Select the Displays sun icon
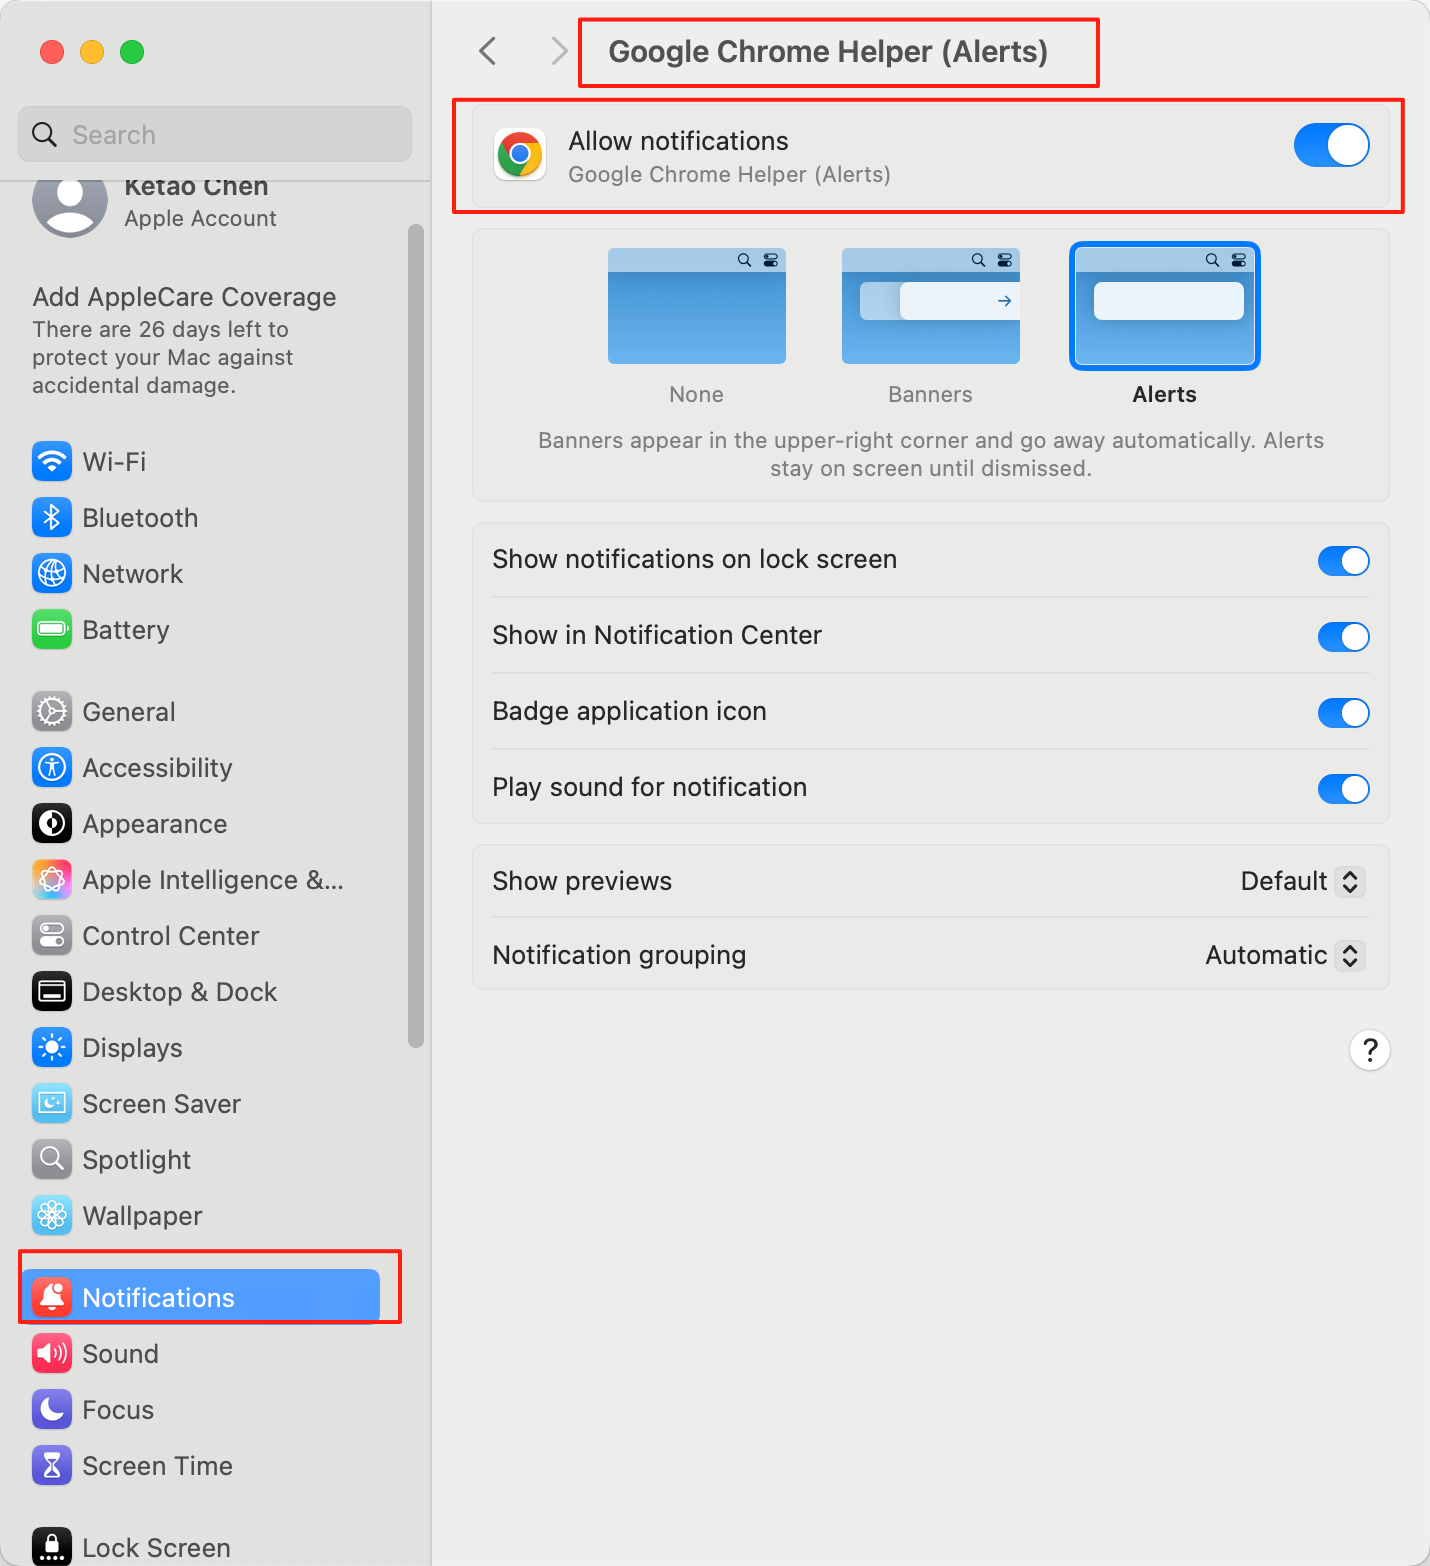 52,1047
